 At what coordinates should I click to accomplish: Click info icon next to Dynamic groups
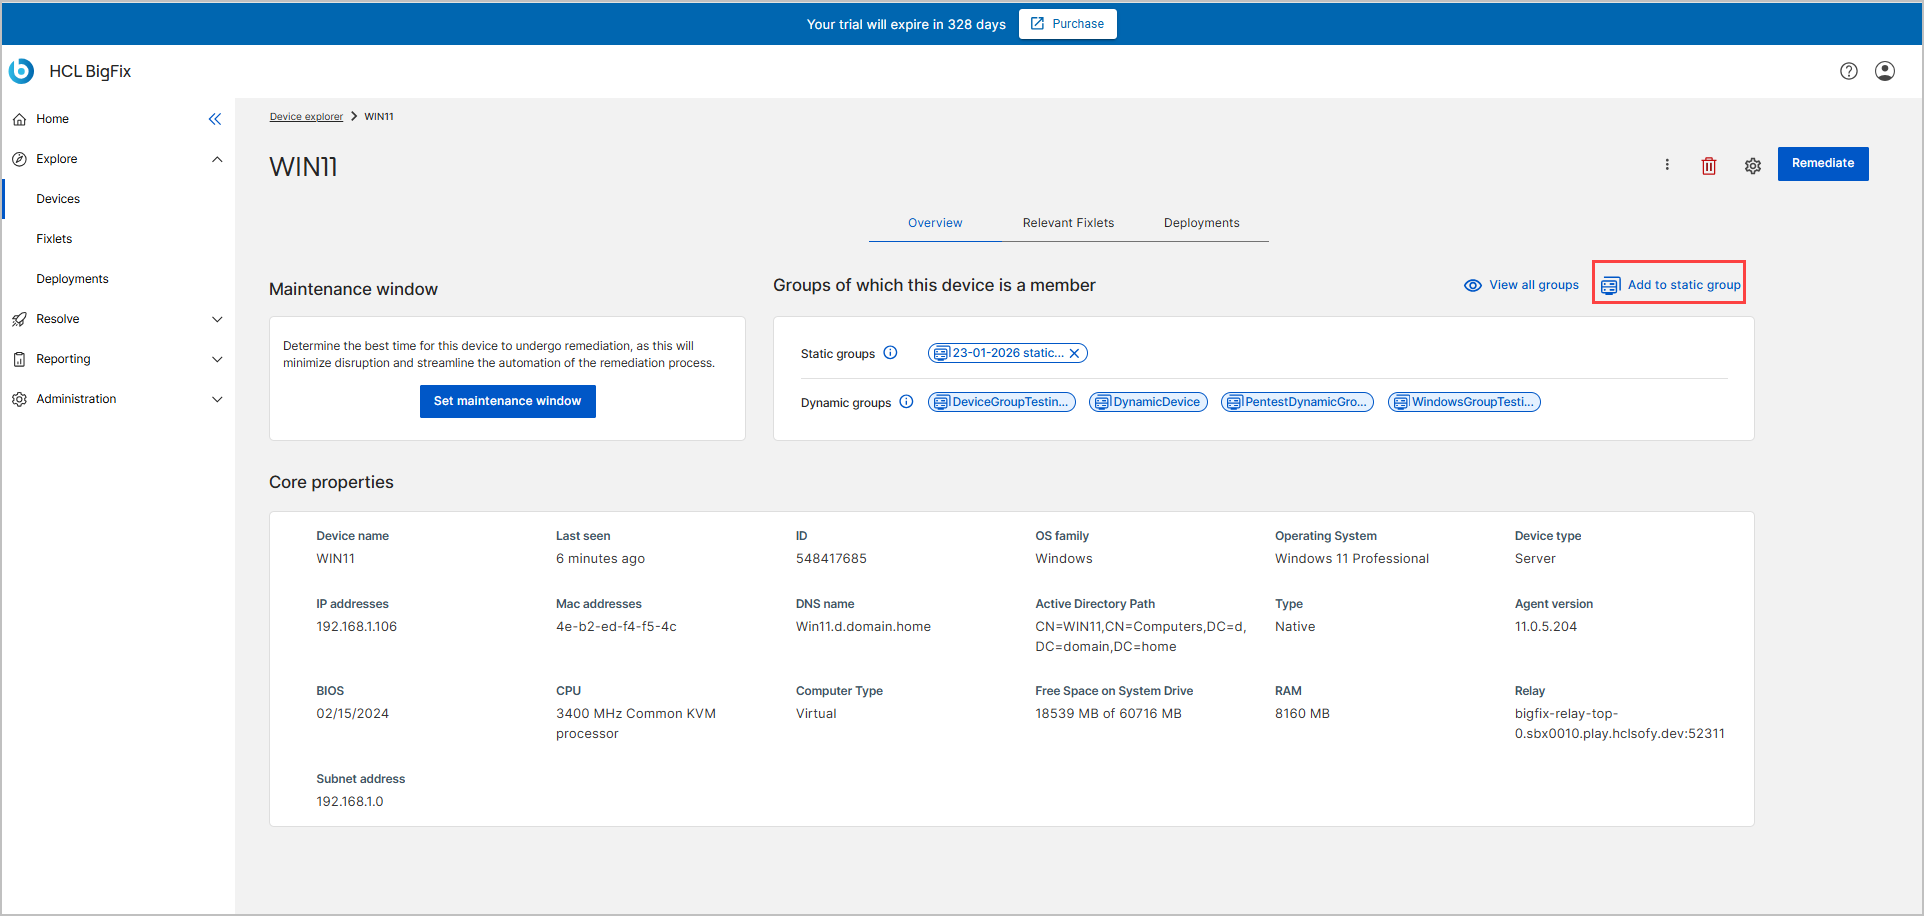tap(906, 402)
